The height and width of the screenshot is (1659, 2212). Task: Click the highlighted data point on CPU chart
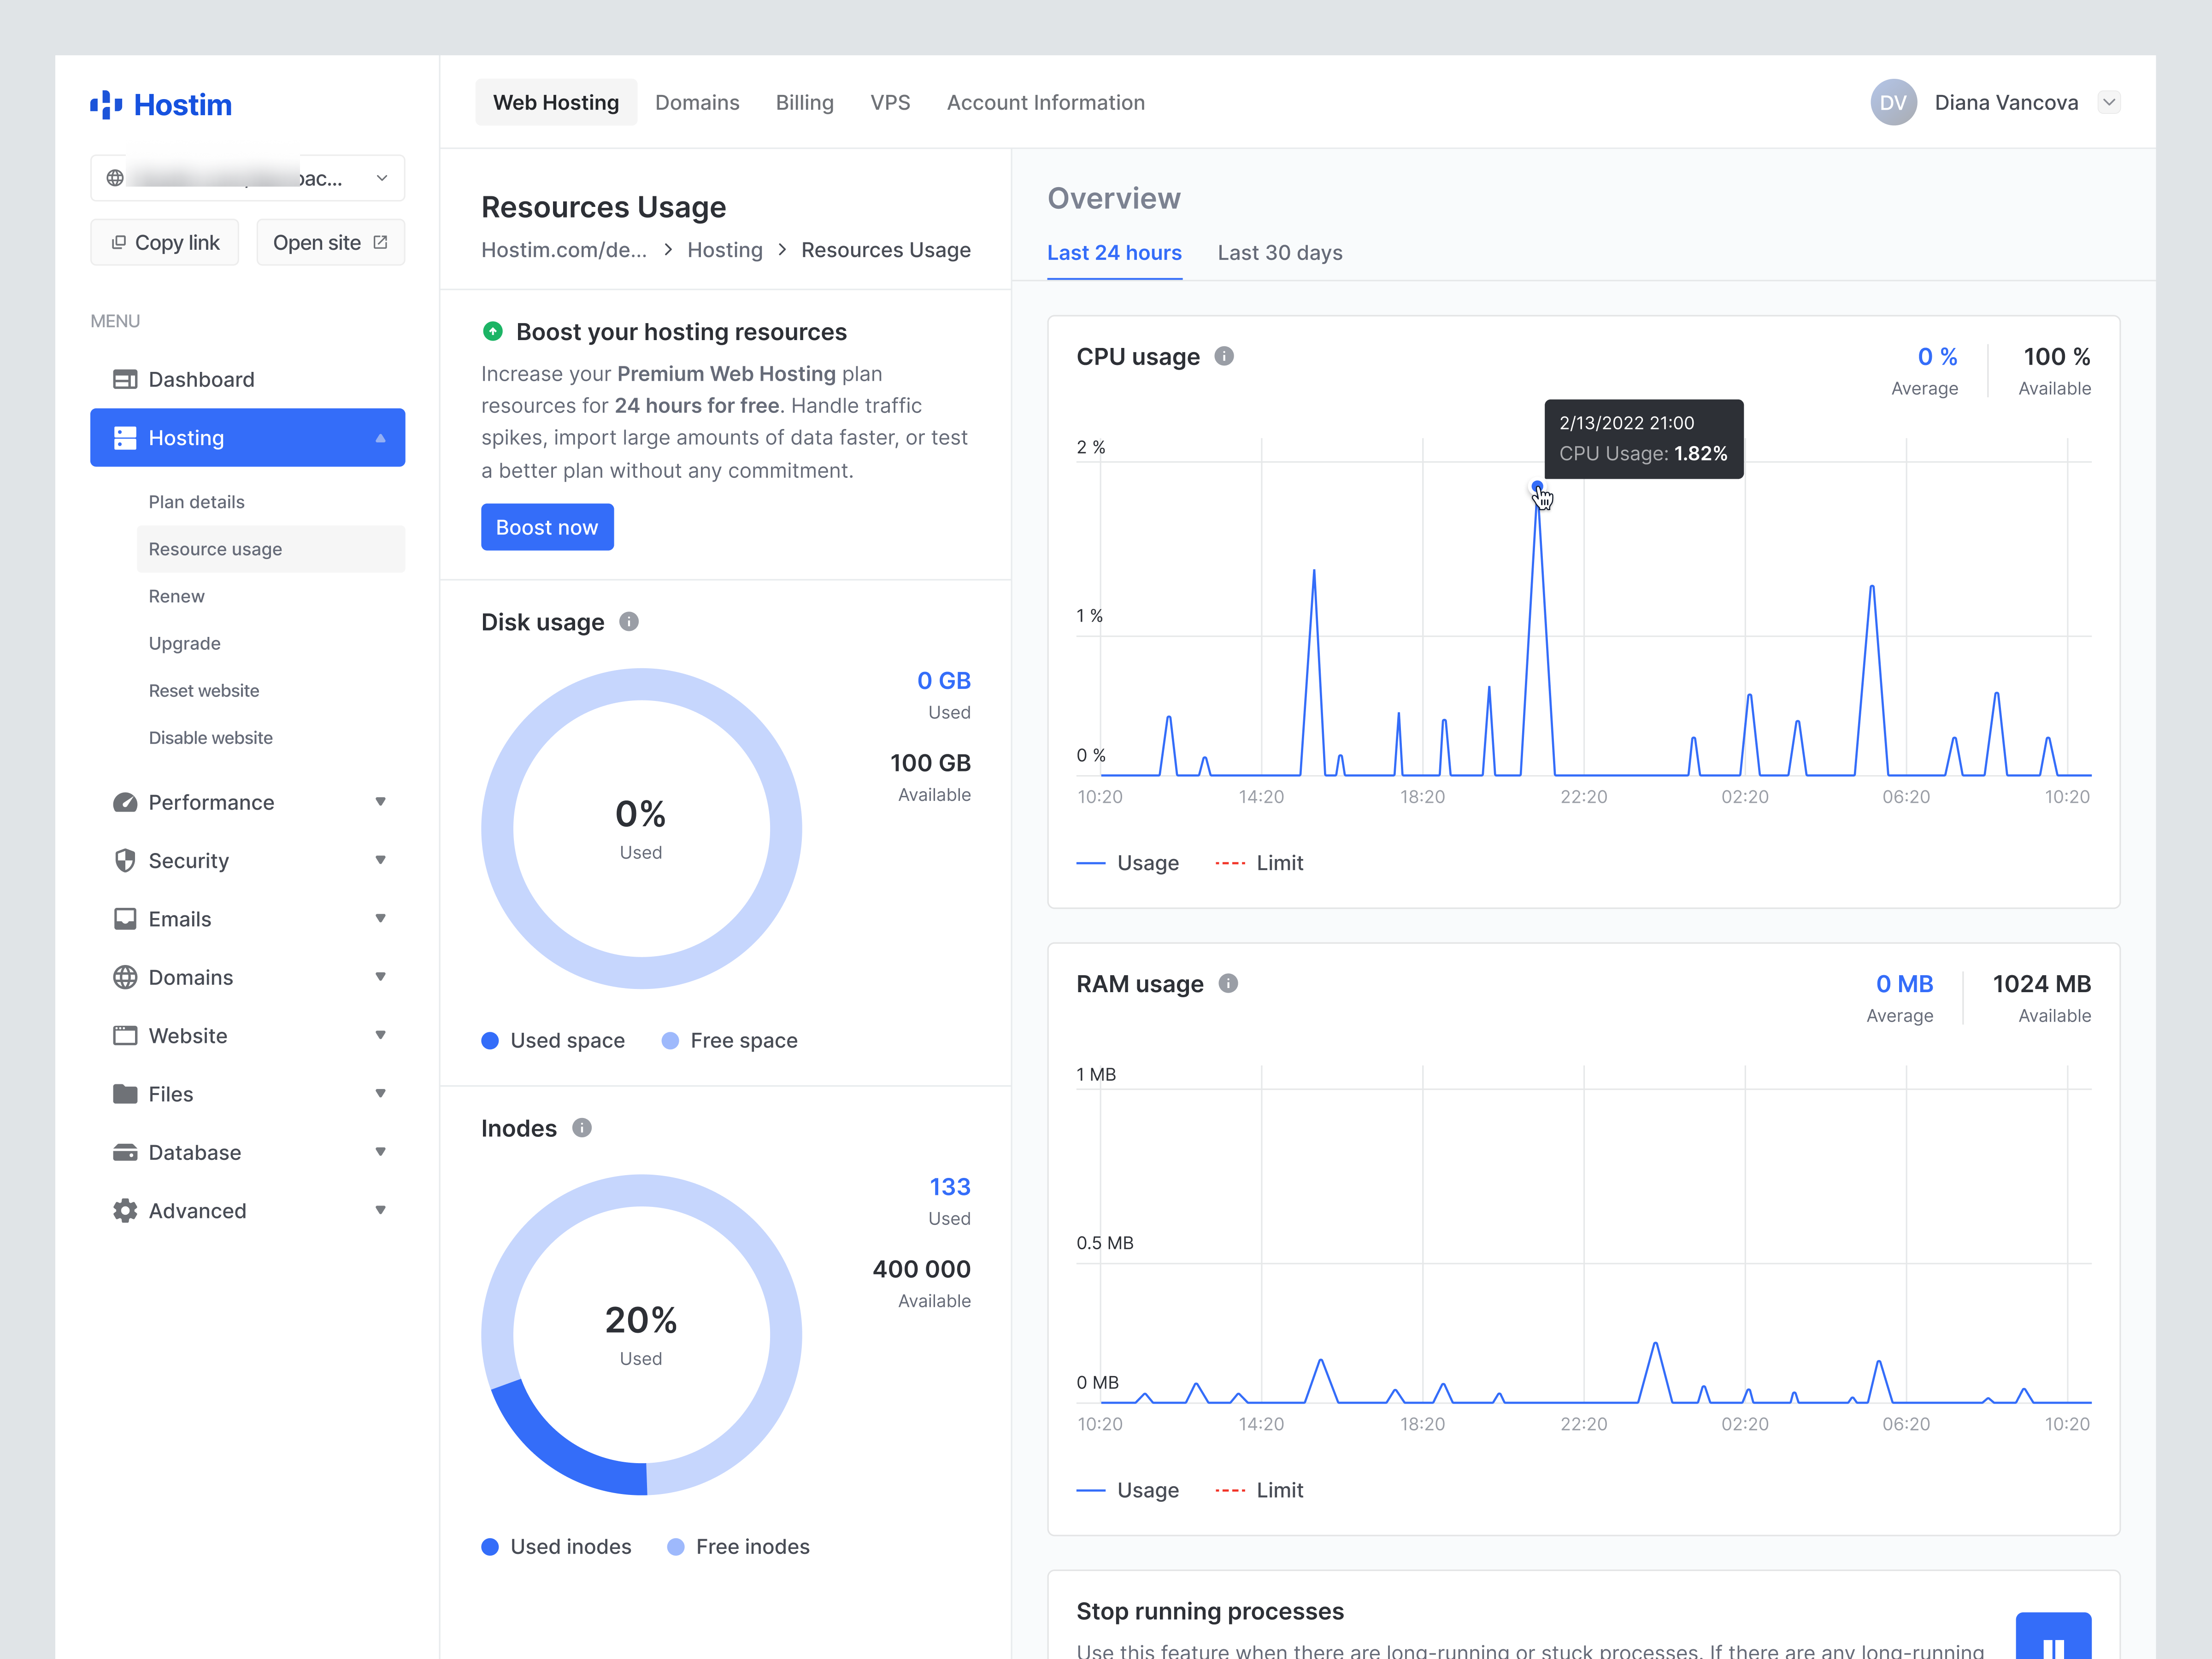pos(1537,487)
